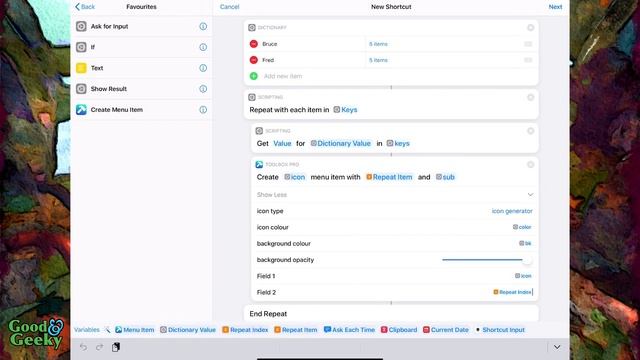Delete the Dictionary action card
The height and width of the screenshot is (360, 640).
531,28
